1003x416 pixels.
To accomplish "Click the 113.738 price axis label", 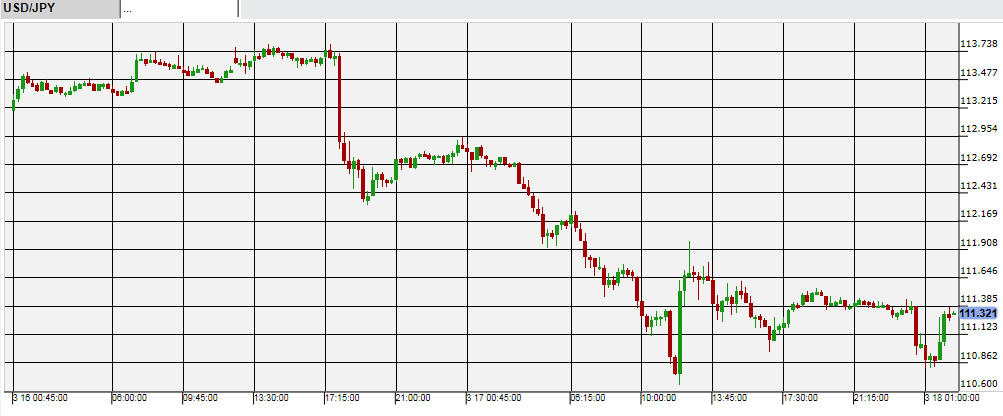I will pyautogui.click(x=977, y=44).
